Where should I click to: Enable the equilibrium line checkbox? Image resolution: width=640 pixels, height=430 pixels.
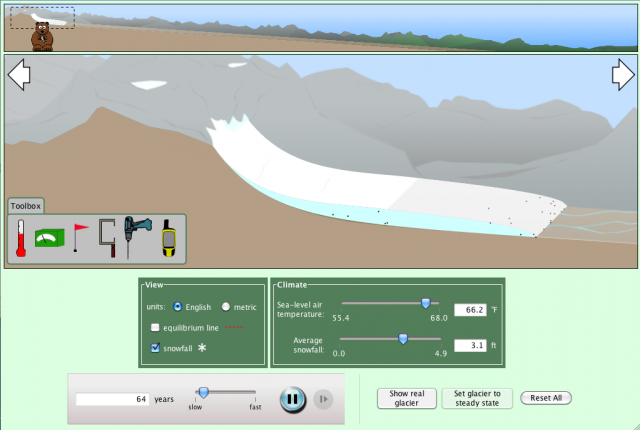(155, 327)
